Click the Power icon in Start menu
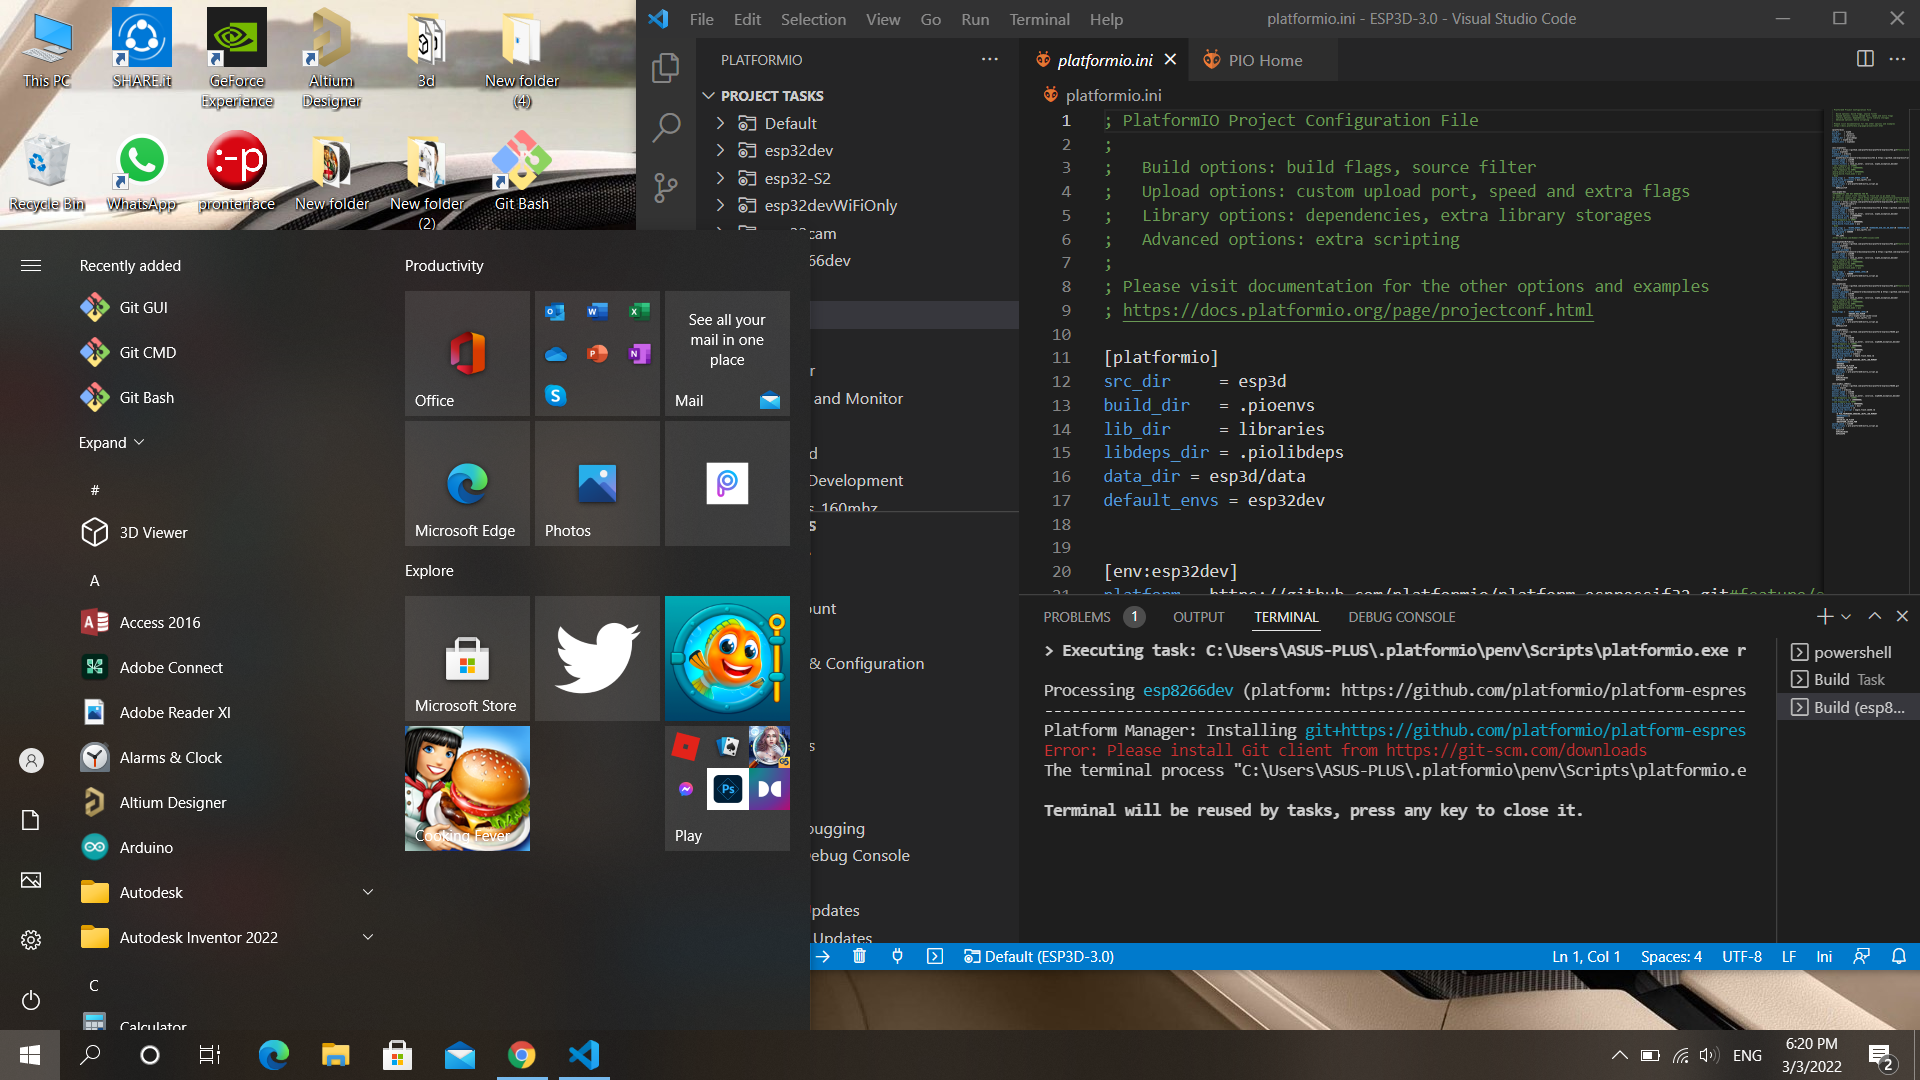Viewport: 1920px width, 1080px height. (x=31, y=1000)
